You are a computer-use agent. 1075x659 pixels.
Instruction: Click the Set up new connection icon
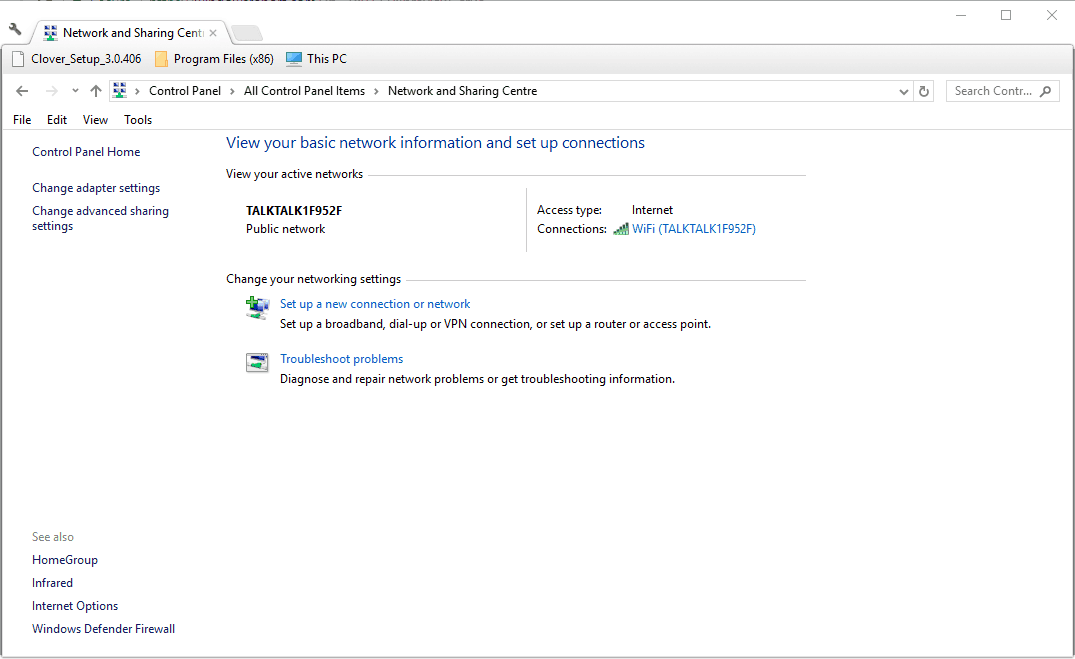(x=257, y=307)
